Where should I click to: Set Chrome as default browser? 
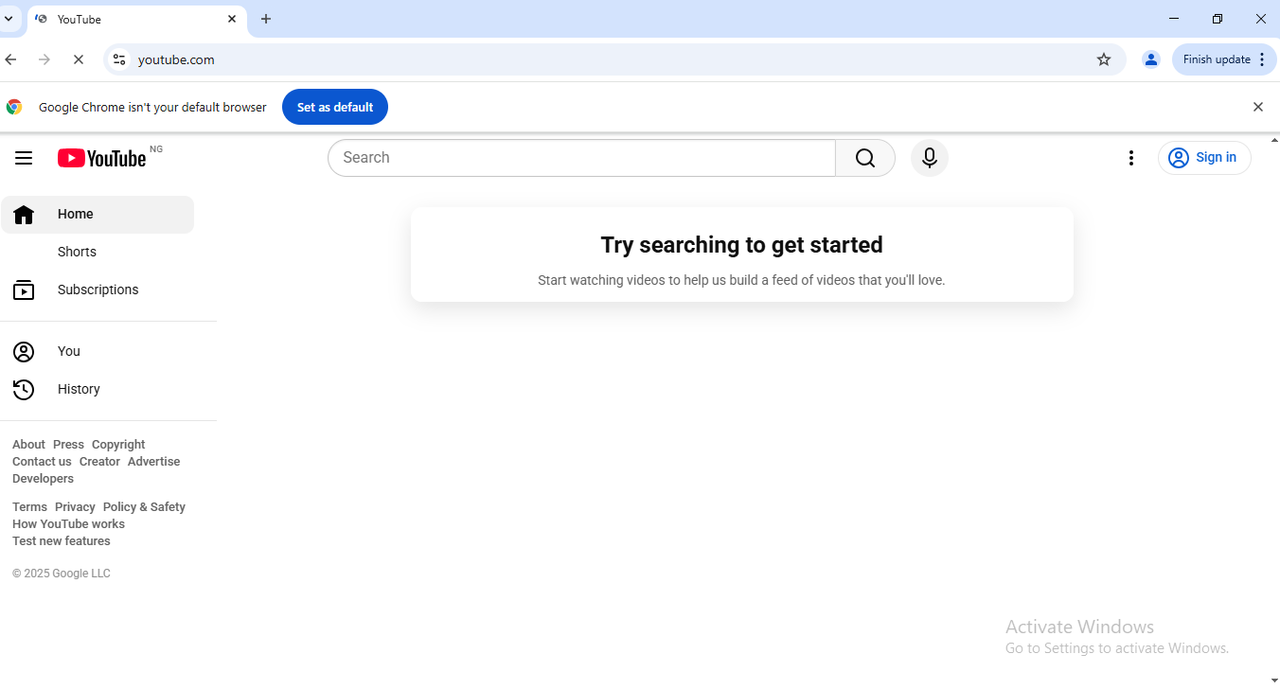tap(335, 107)
